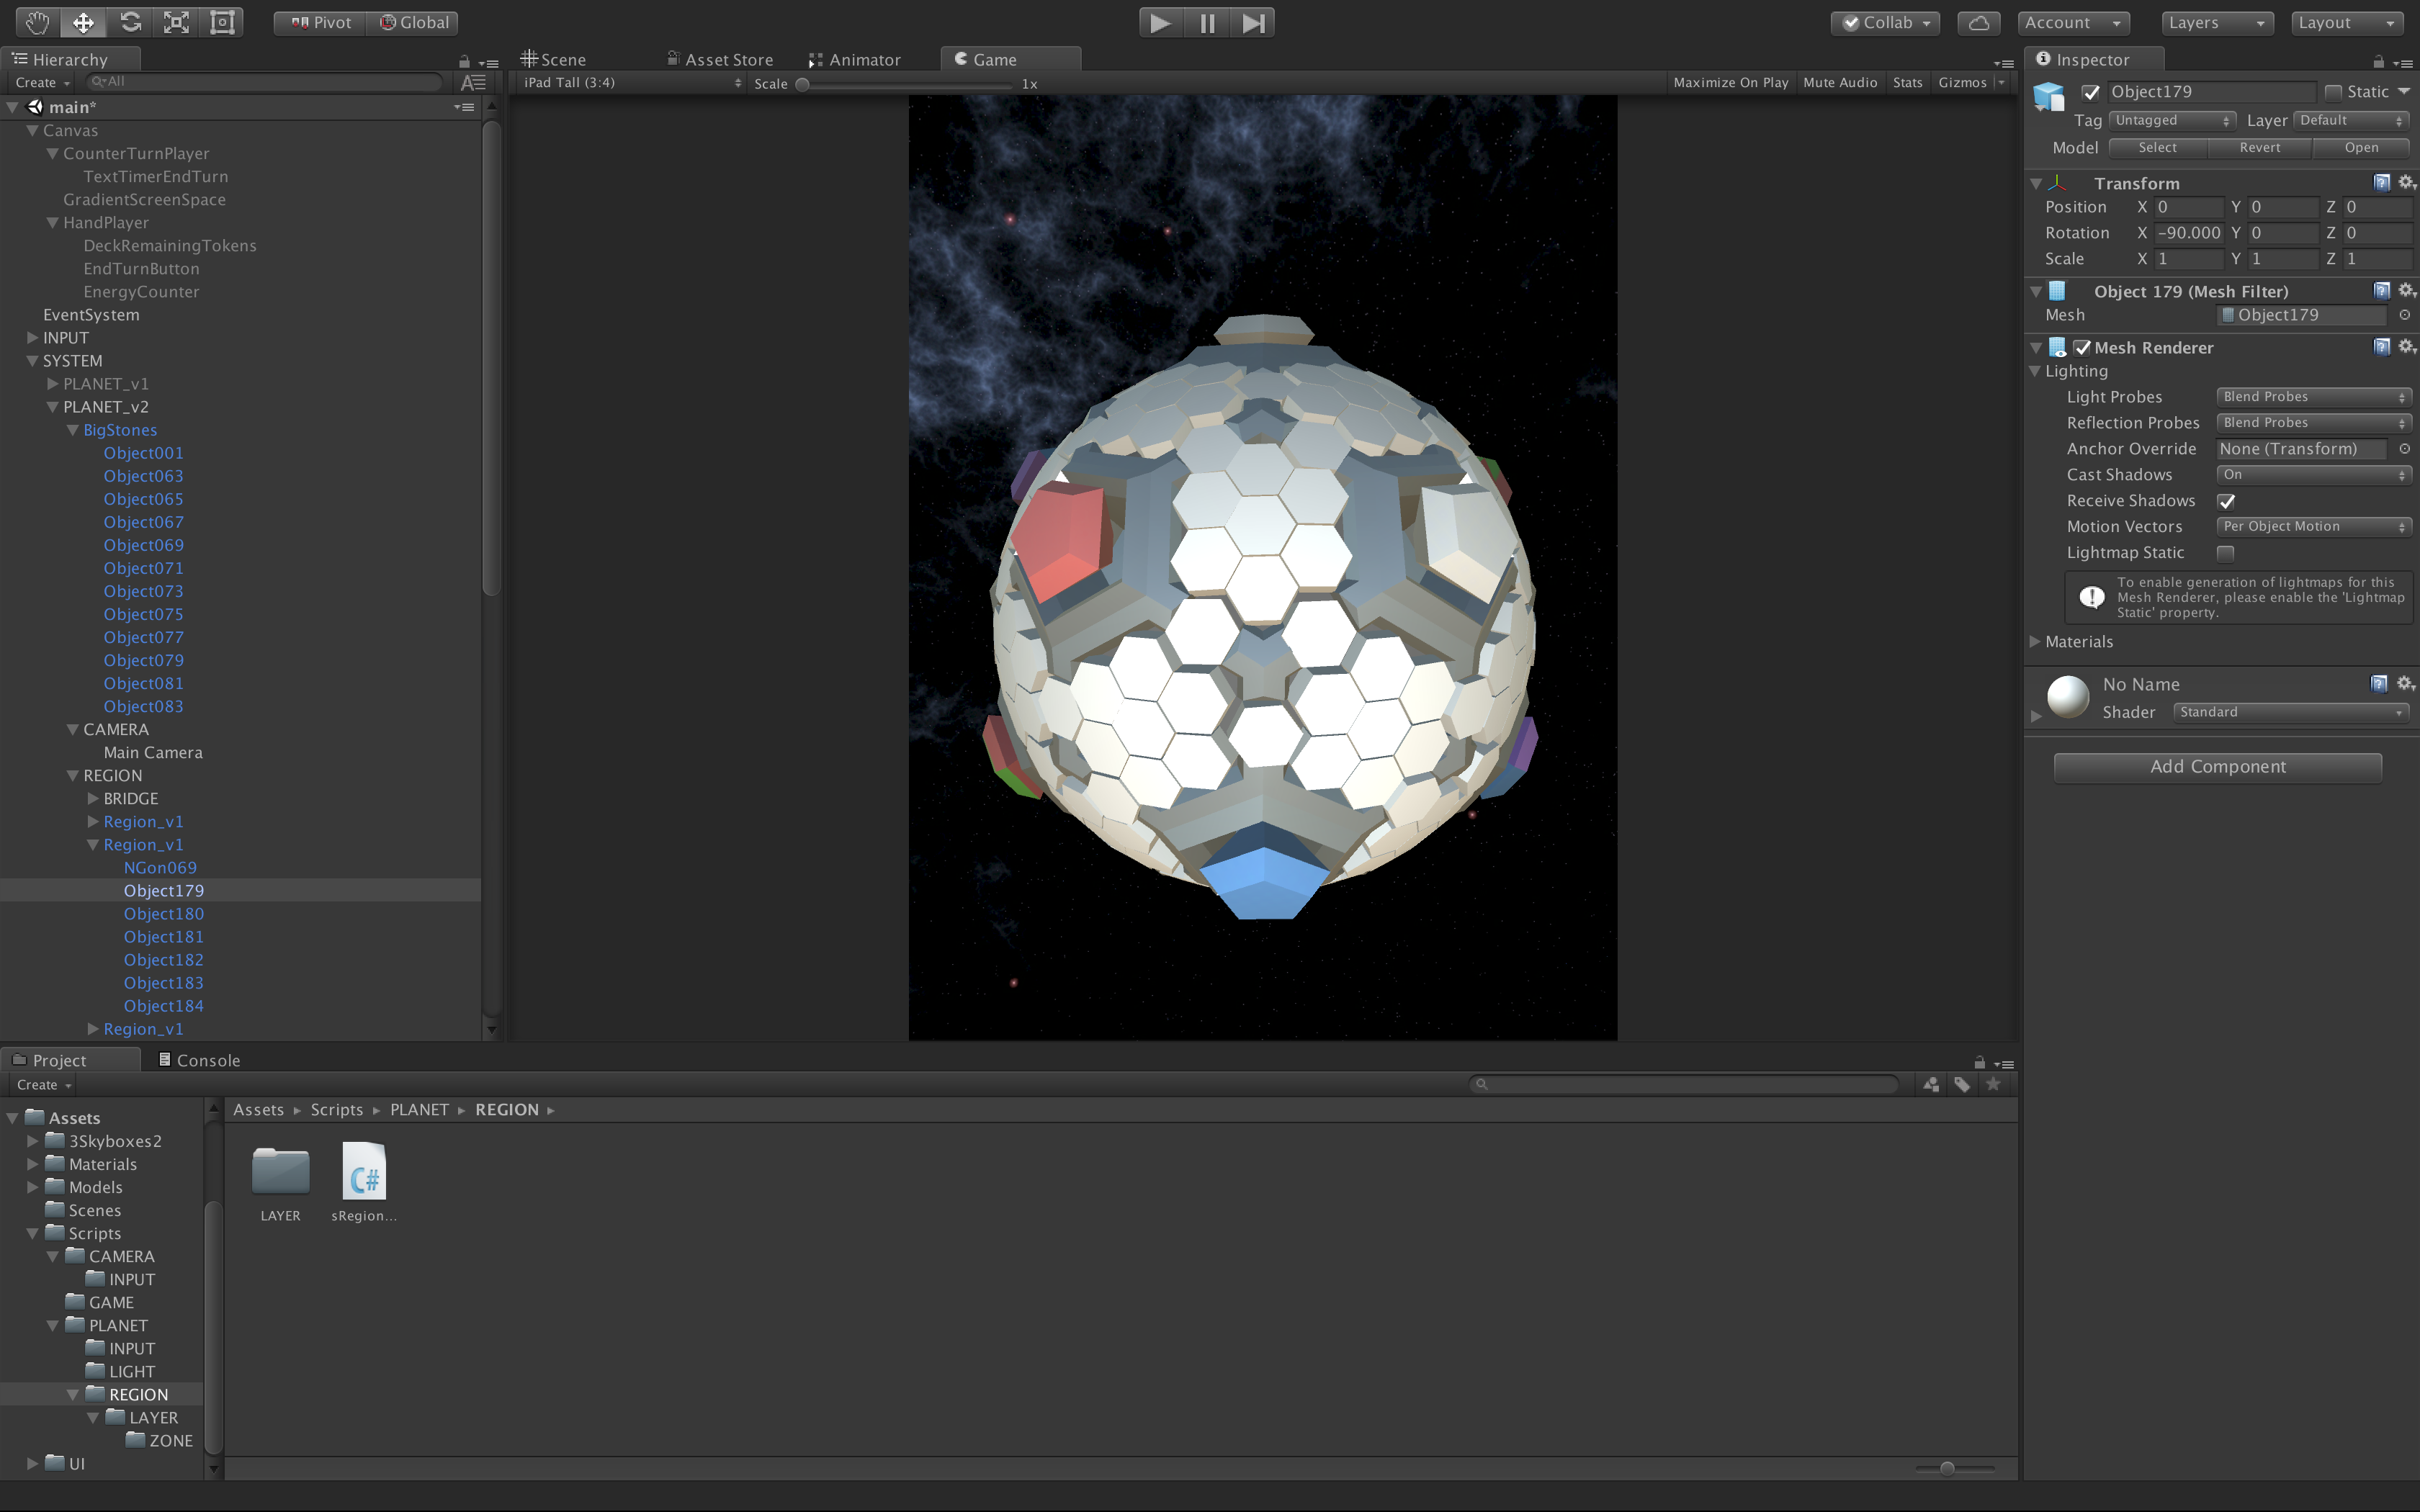Select the Rotate tool
Viewport: 2420px width, 1512px height.
[x=130, y=22]
